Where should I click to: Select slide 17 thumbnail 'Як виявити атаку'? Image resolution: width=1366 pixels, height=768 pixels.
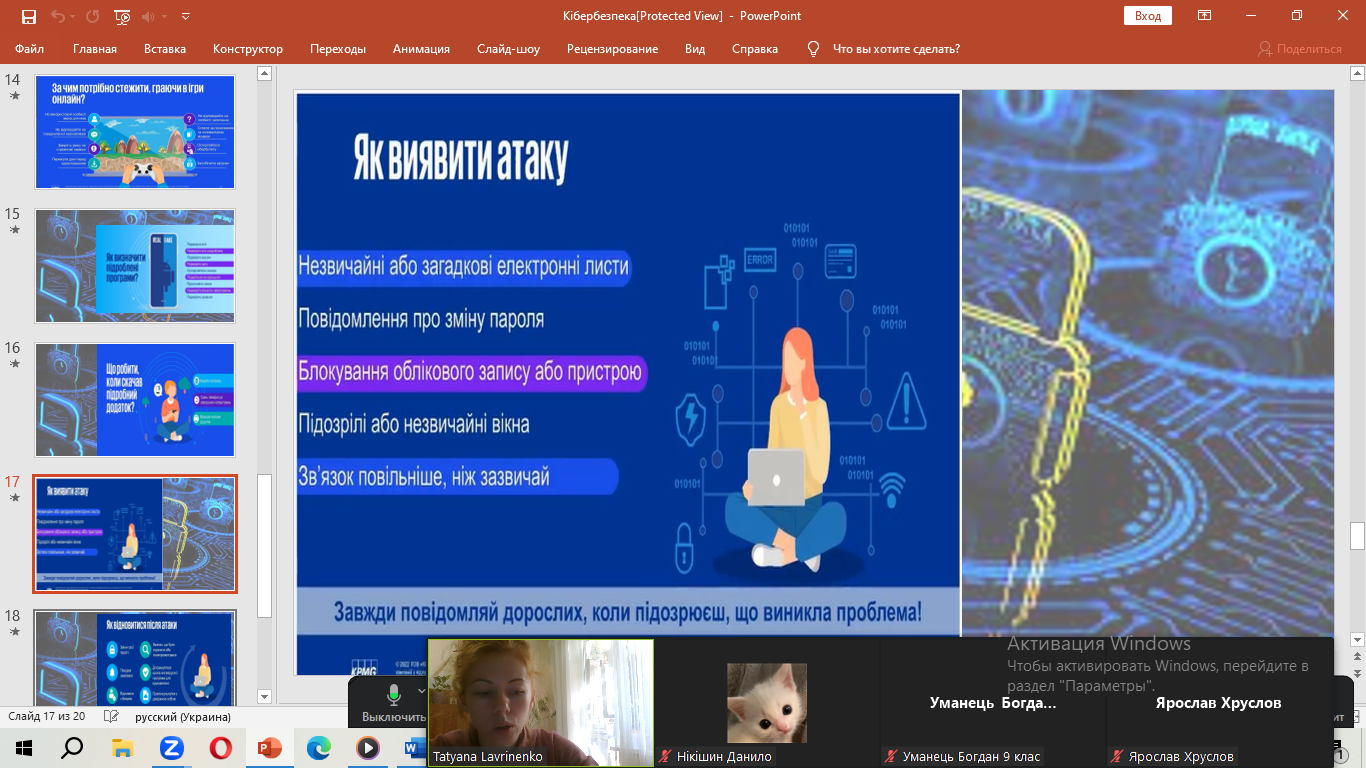(135, 534)
